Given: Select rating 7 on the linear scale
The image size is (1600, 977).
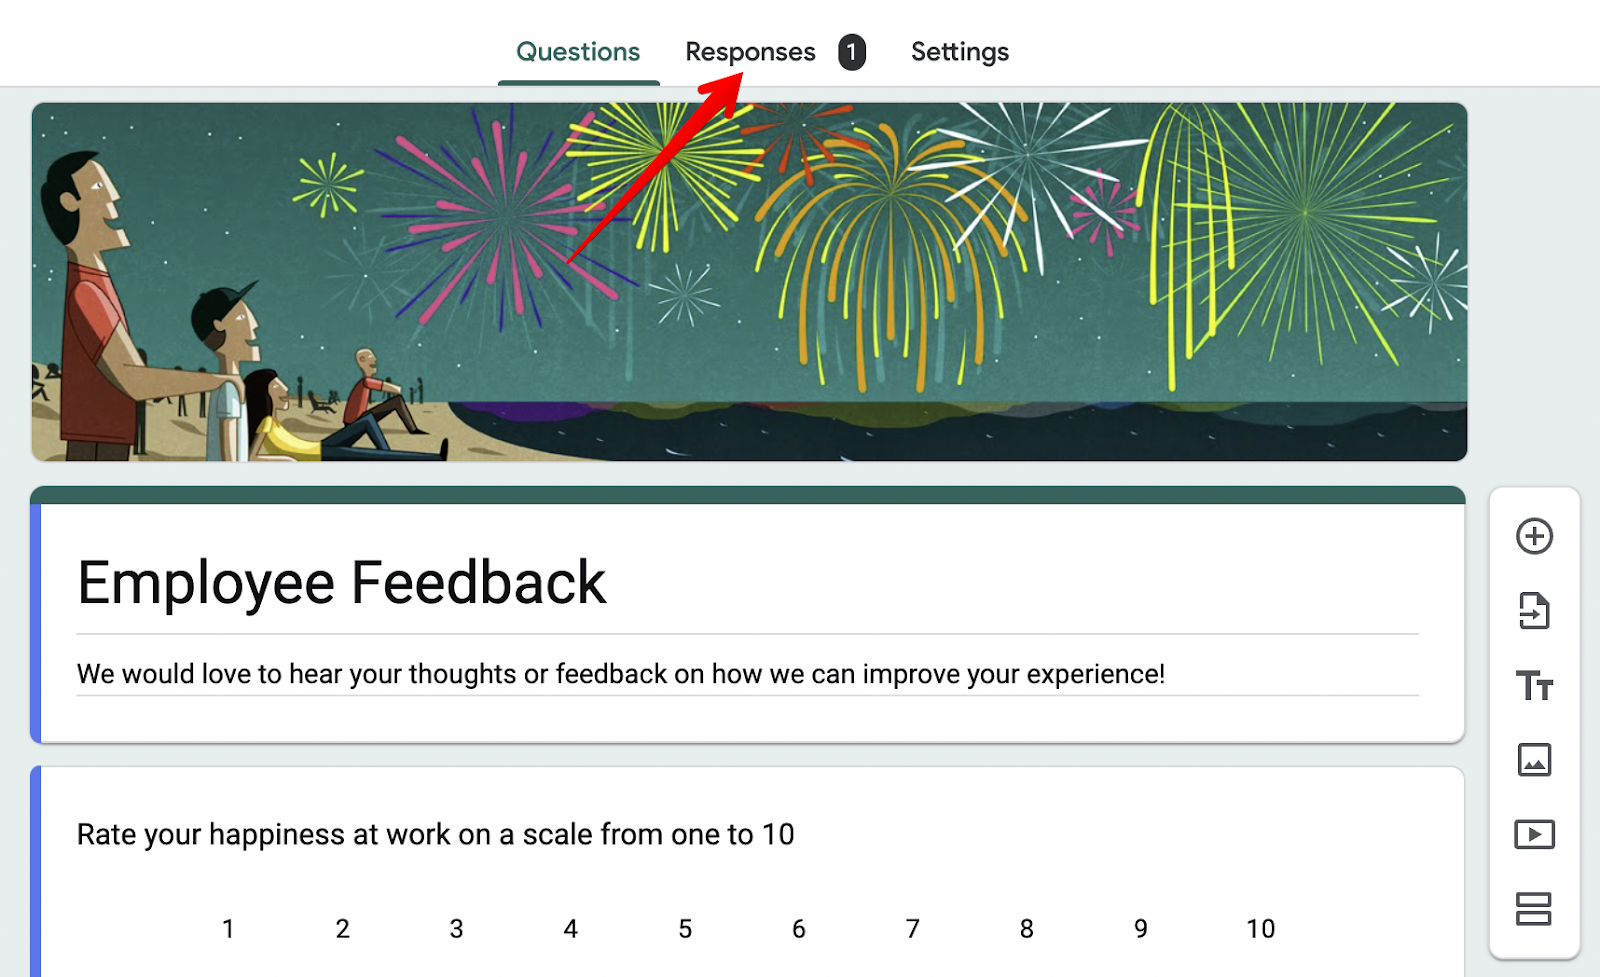Looking at the screenshot, I should (x=913, y=928).
